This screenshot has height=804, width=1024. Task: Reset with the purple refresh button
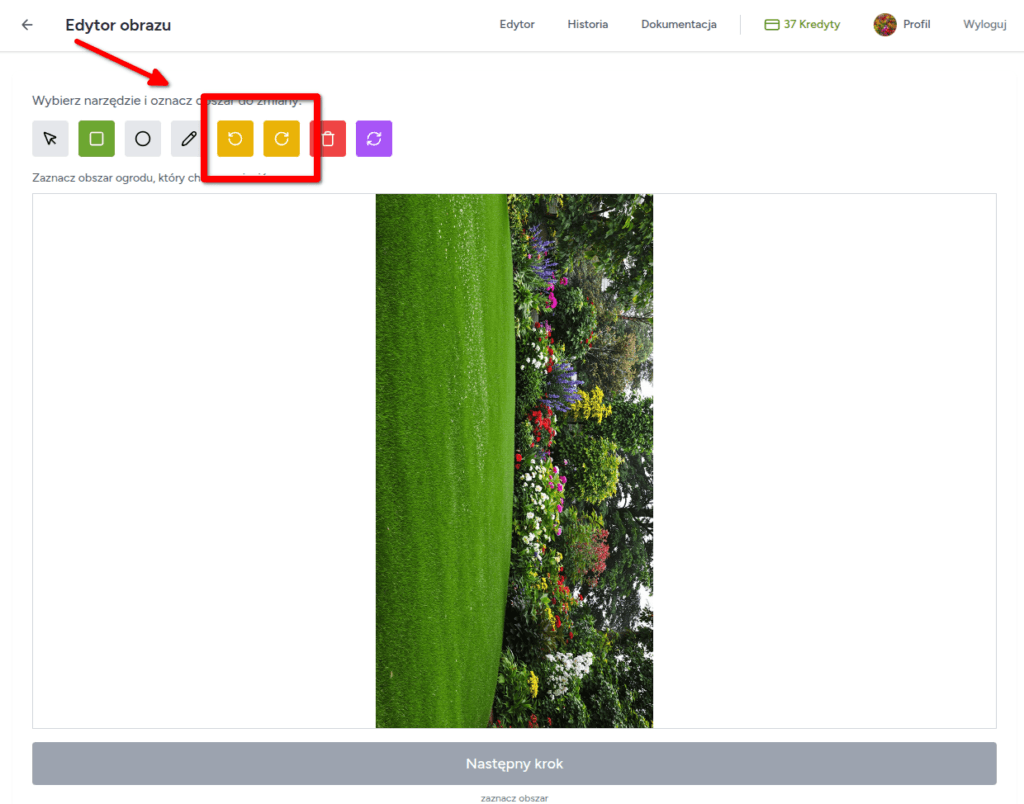coord(374,139)
